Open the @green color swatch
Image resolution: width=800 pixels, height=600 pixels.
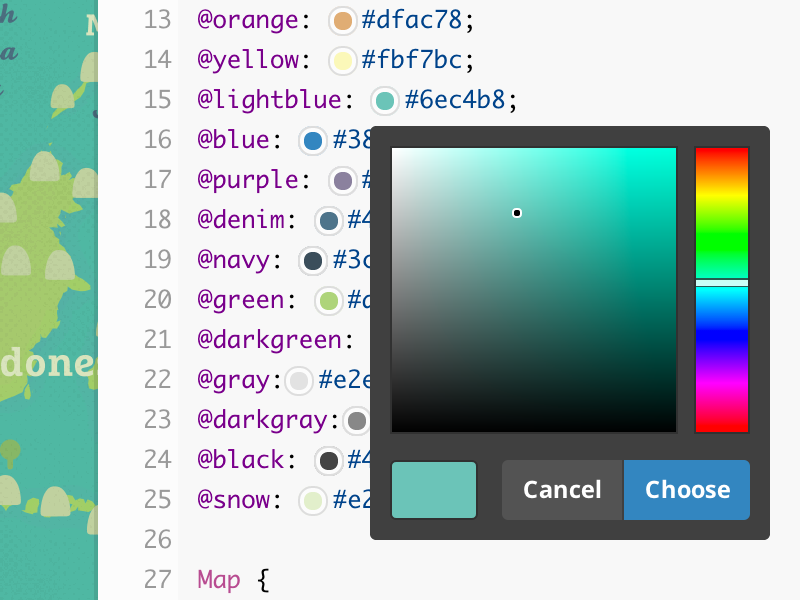[x=328, y=300]
